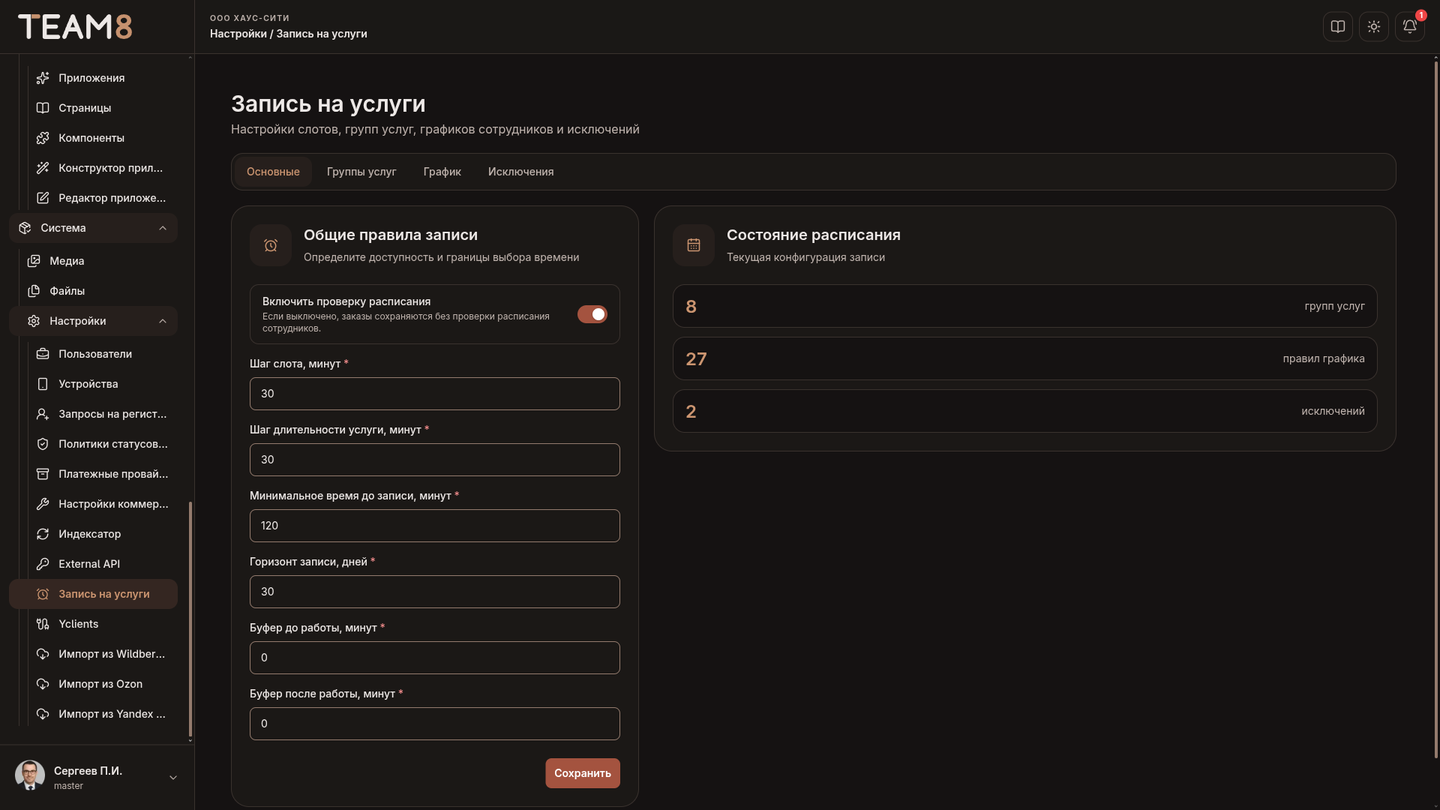Click the External API key icon
The image size is (1440, 810).
[x=43, y=564]
